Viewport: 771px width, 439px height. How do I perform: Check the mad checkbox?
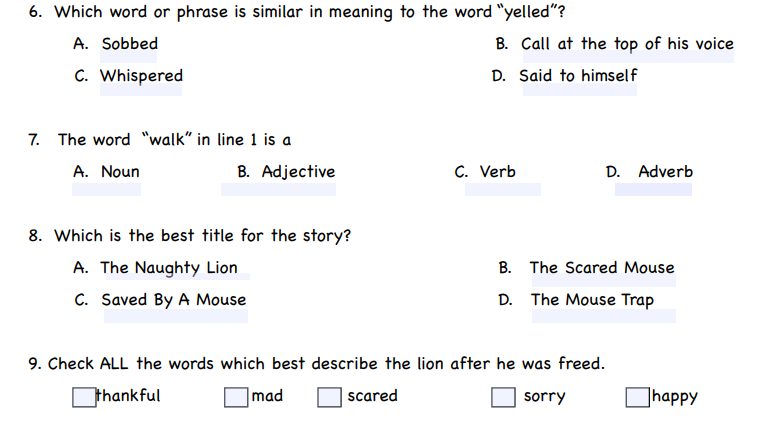click(x=236, y=397)
